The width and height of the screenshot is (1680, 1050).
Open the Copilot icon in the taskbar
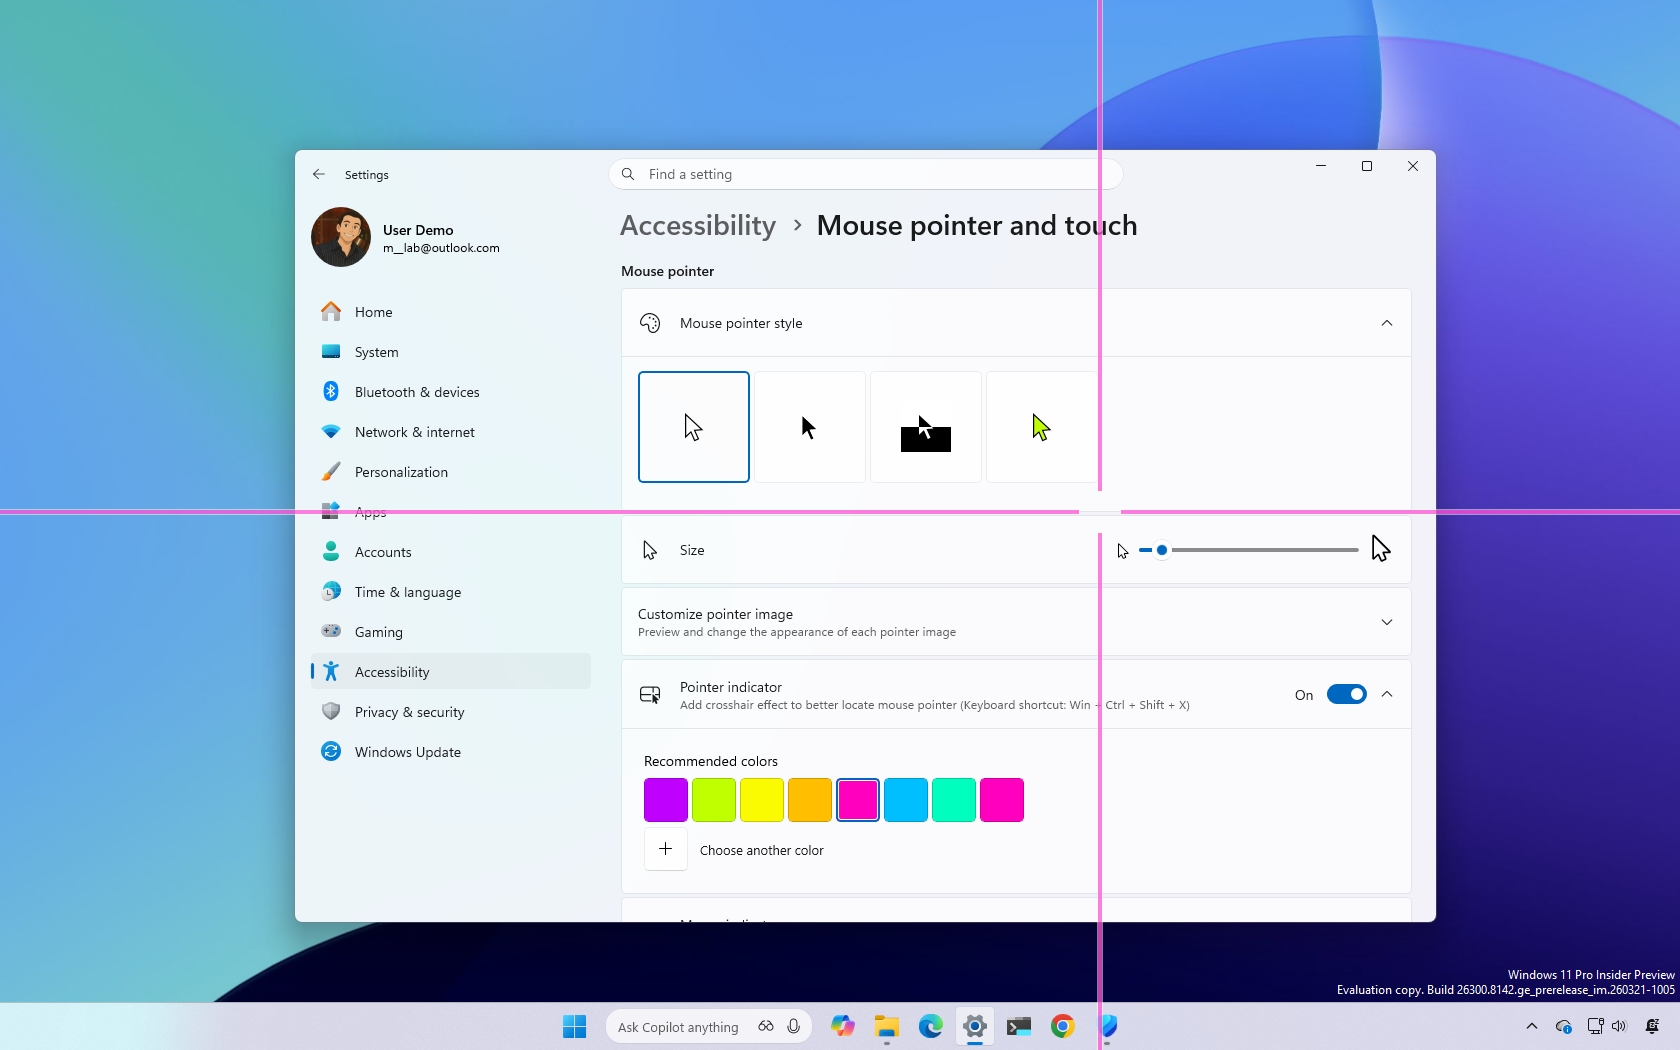(x=842, y=1026)
